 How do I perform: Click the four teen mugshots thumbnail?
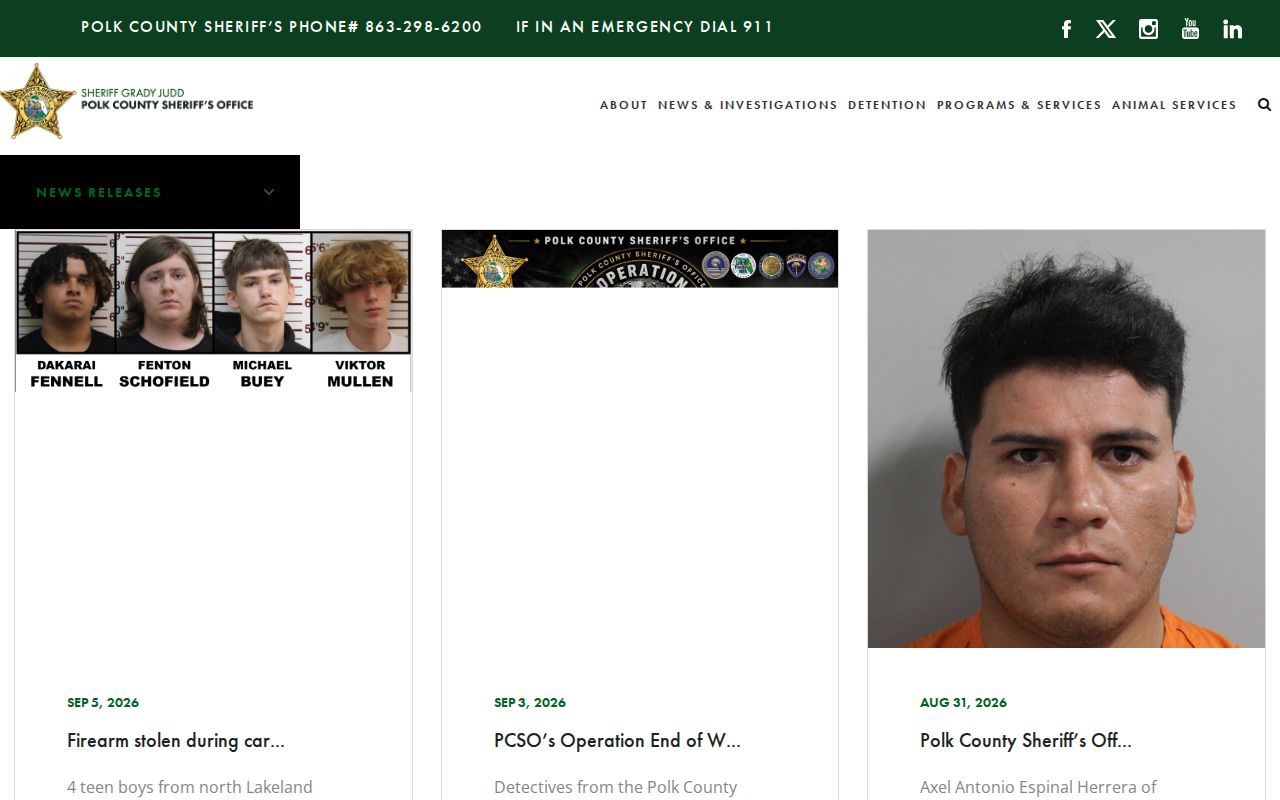point(213,311)
